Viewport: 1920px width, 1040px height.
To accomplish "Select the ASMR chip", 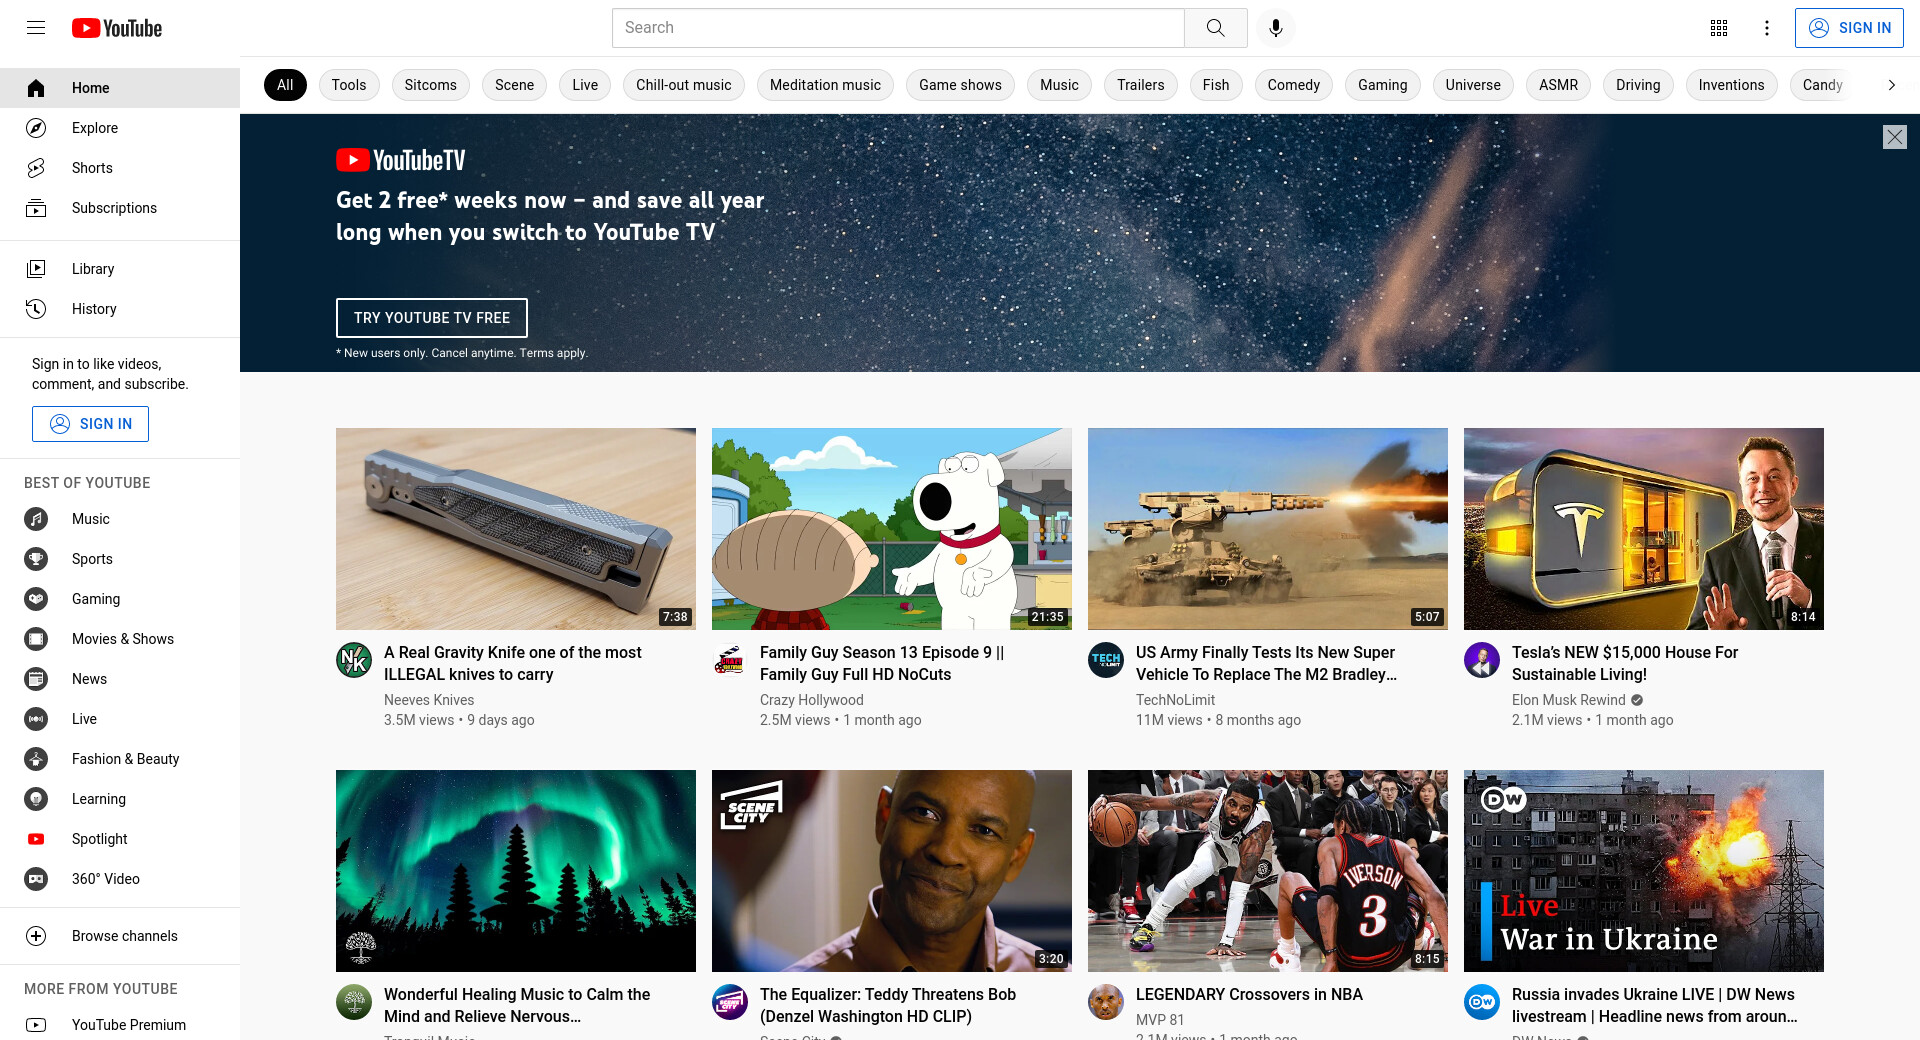I will pos(1558,85).
